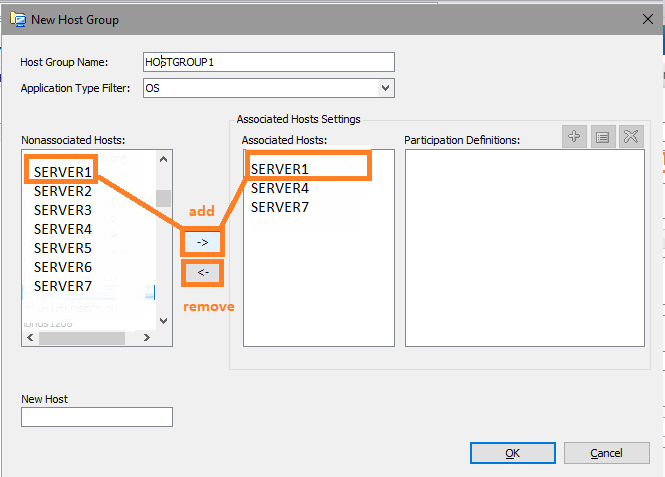Select SERVER1 in Nonassociated Hosts list

point(62,172)
